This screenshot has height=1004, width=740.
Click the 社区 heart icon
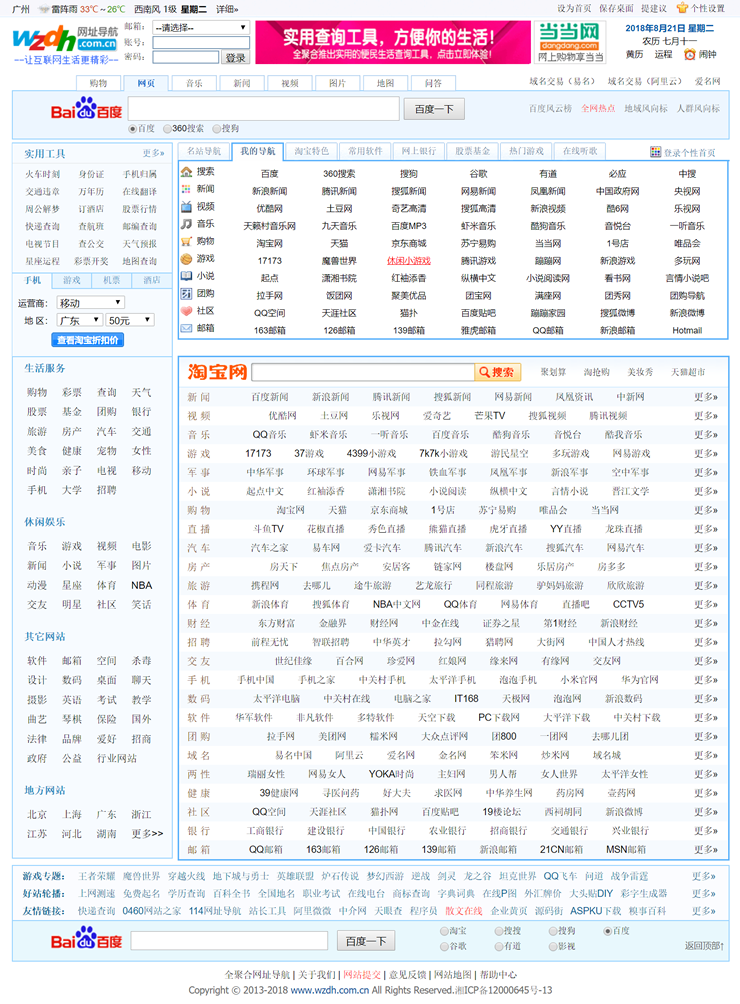coord(186,310)
